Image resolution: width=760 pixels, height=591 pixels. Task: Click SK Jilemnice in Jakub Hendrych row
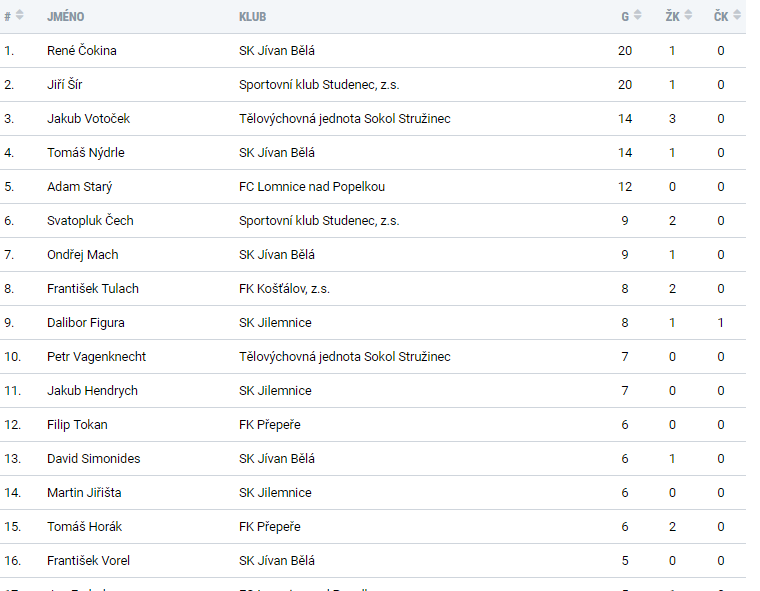coord(275,391)
